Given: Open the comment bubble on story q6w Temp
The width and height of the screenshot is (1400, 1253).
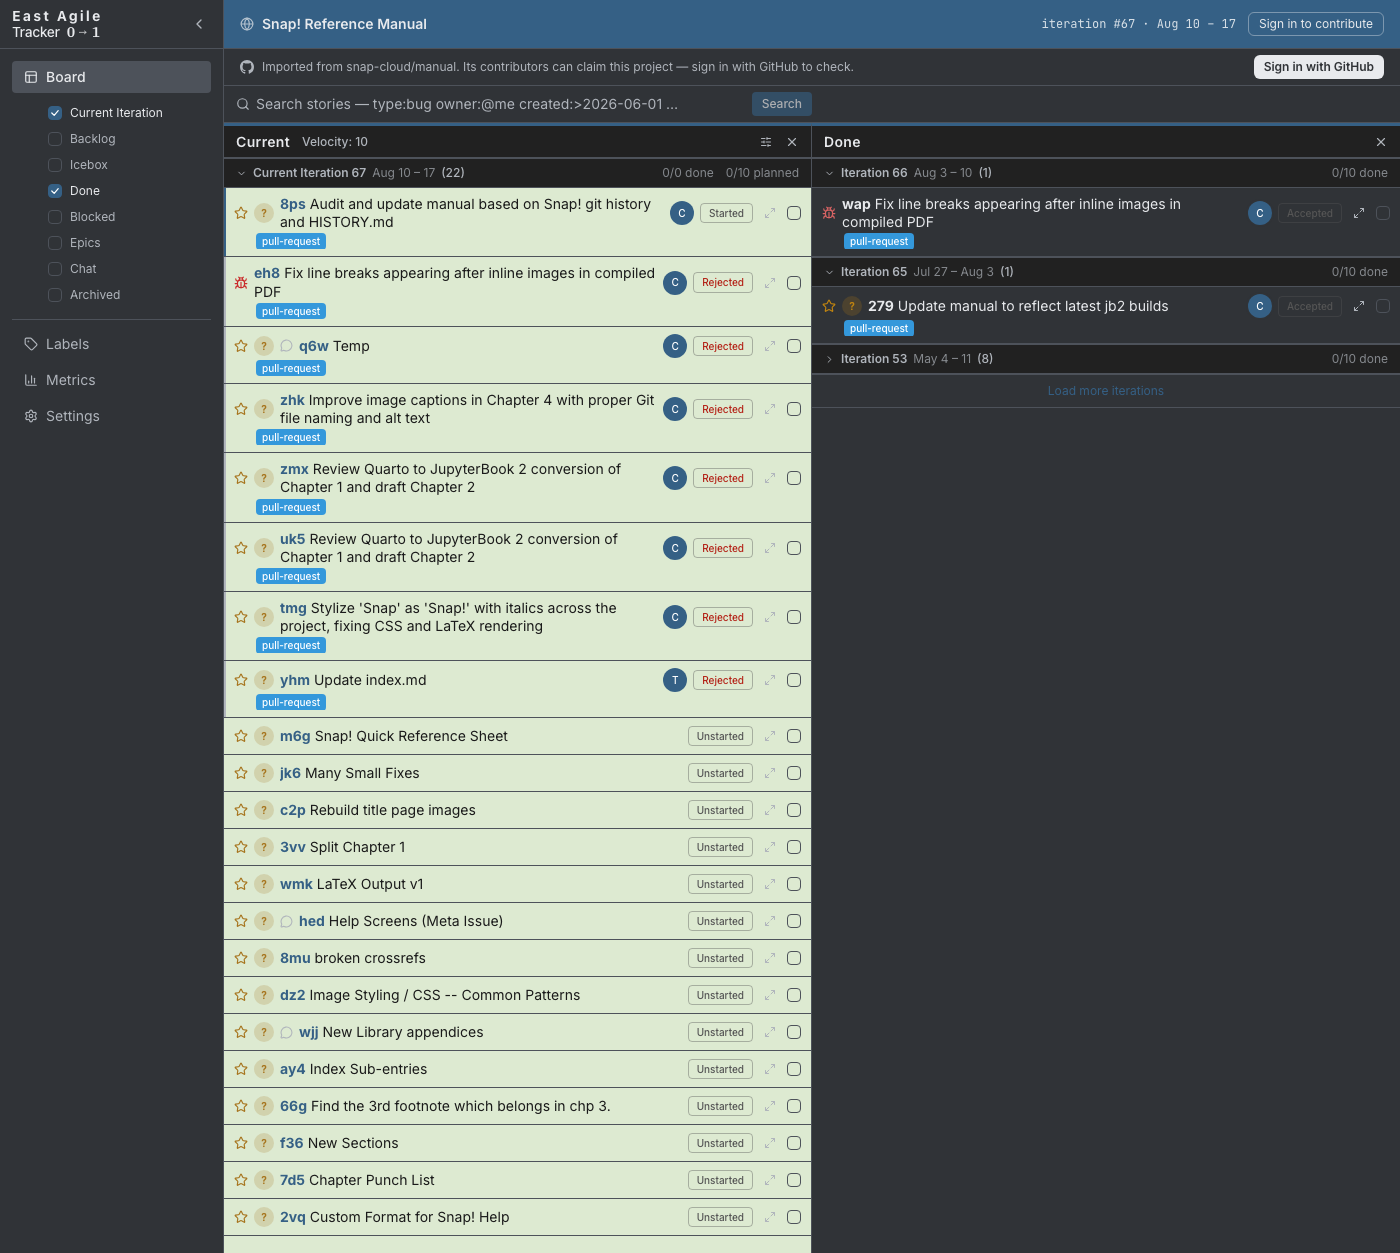Looking at the screenshot, I should click(x=286, y=346).
